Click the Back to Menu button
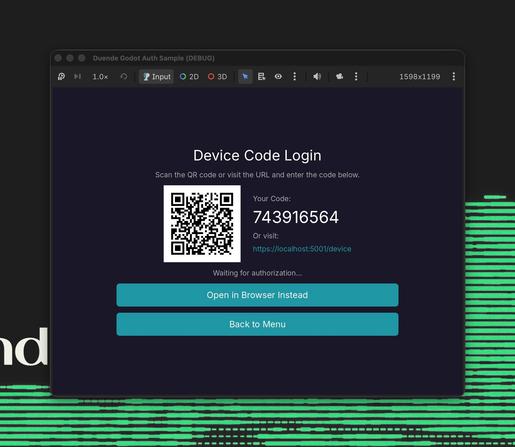Image resolution: width=515 pixels, height=447 pixels. pyautogui.click(x=257, y=324)
